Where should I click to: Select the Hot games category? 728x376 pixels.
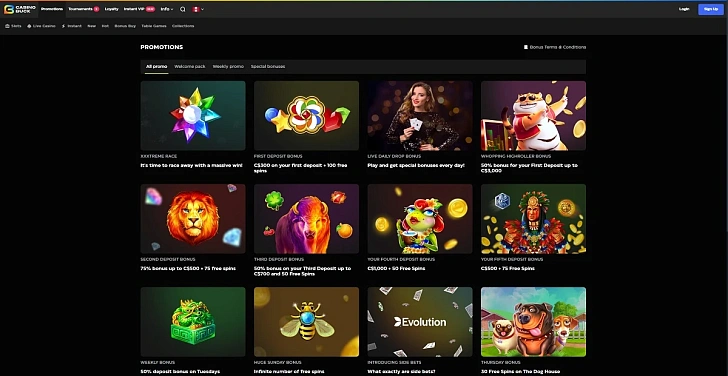pos(105,26)
